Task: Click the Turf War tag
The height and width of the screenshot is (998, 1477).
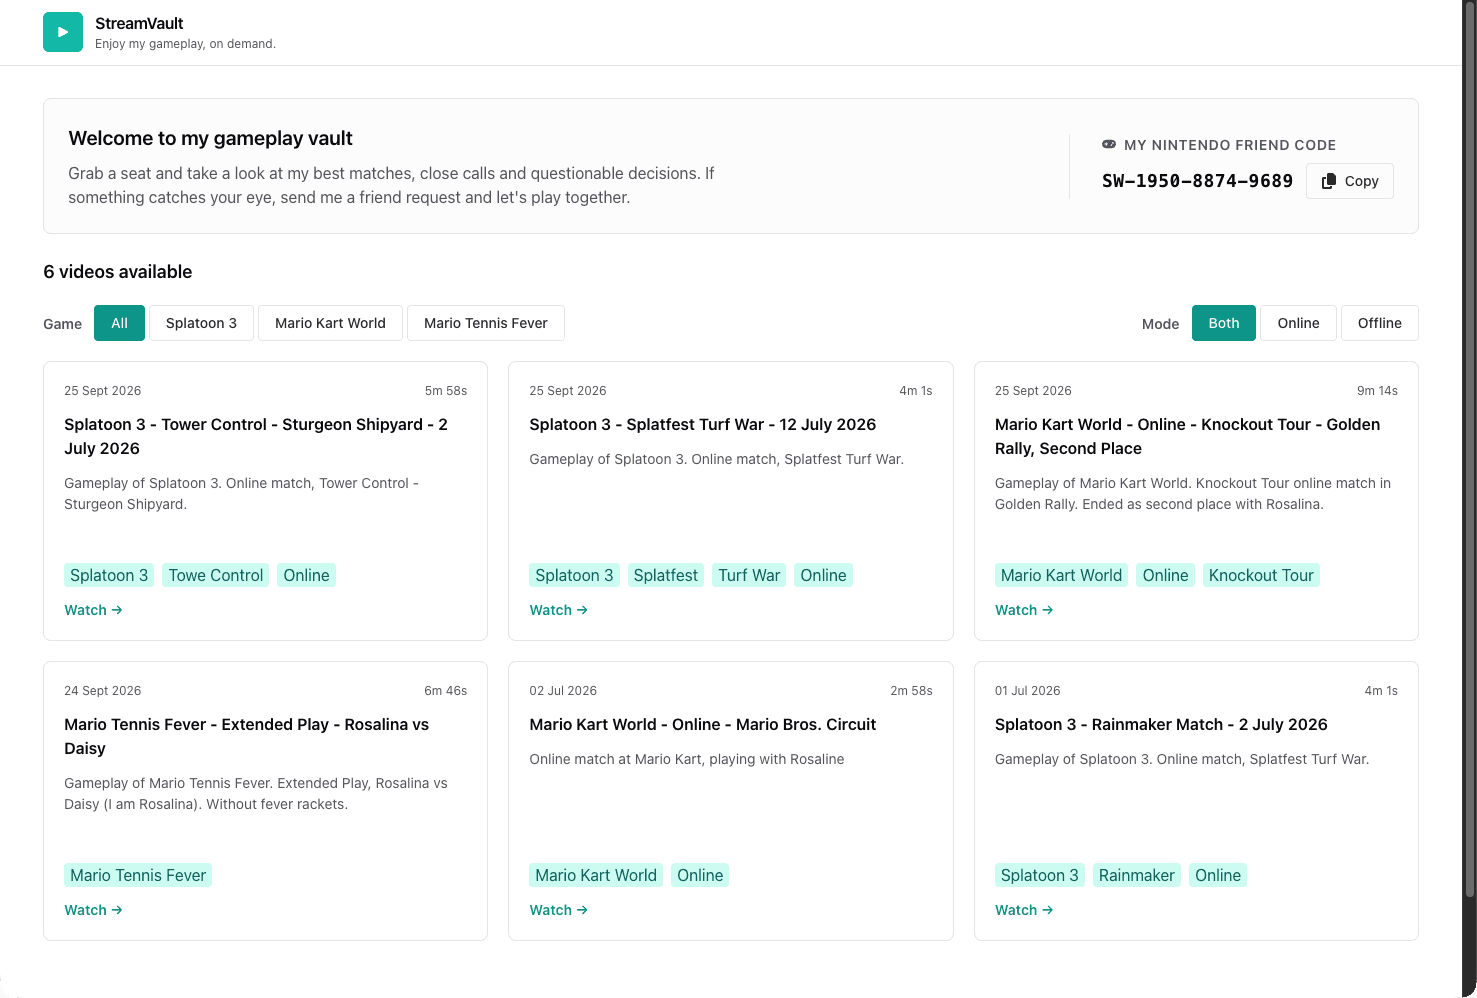Action: point(749,575)
